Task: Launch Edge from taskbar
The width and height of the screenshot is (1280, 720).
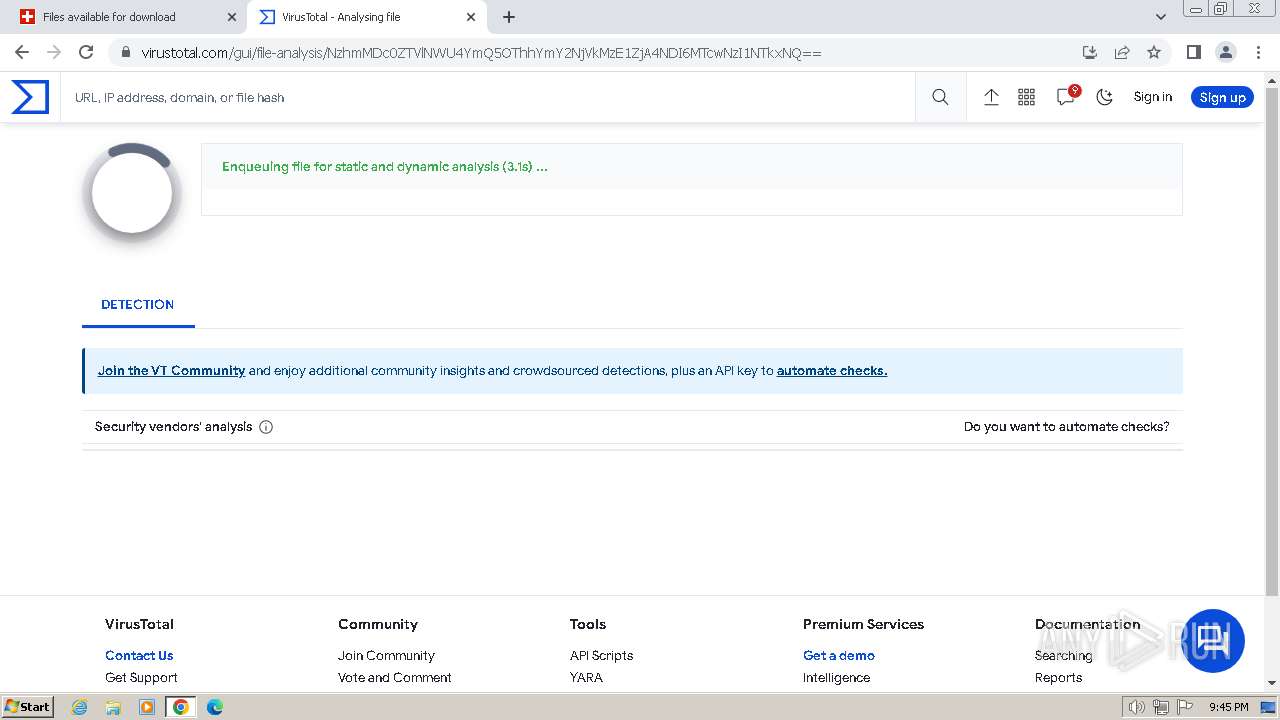Action: pos(215,707)
